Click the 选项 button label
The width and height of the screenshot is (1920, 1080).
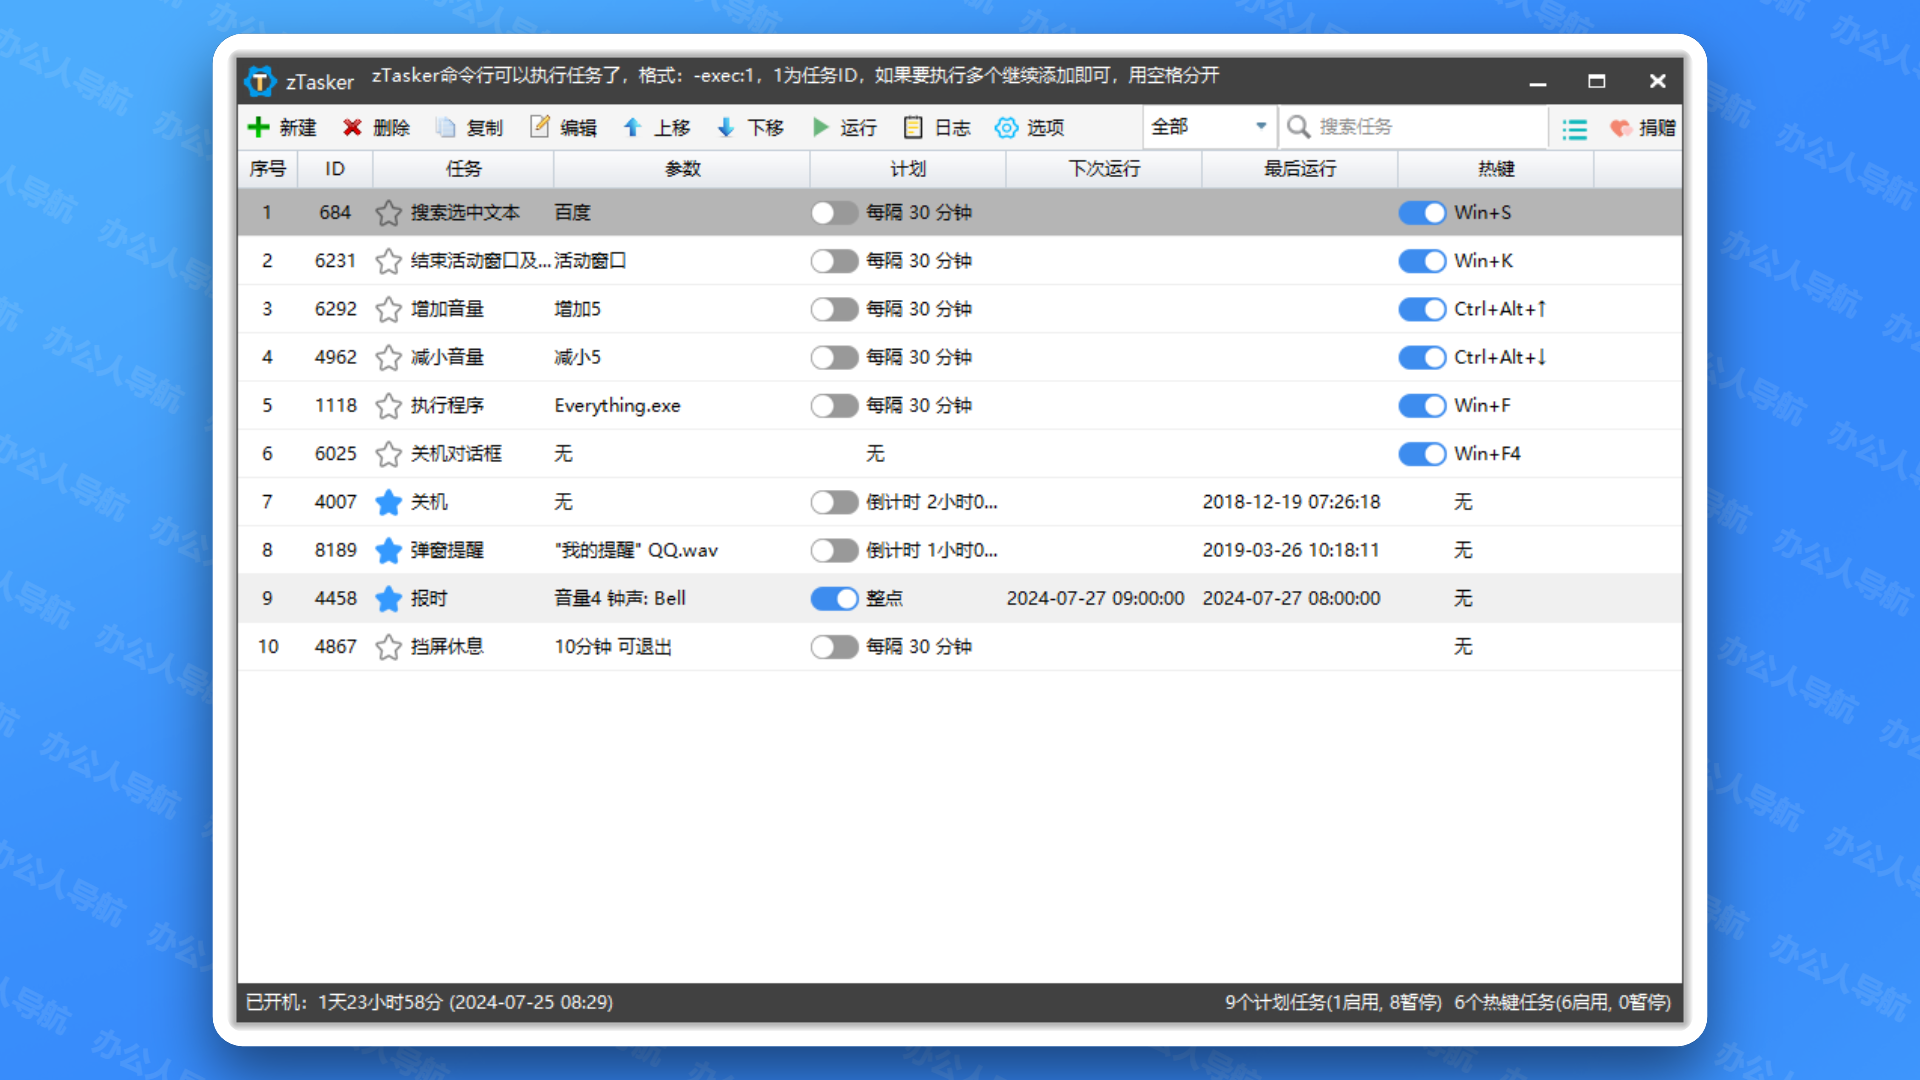1045,128
